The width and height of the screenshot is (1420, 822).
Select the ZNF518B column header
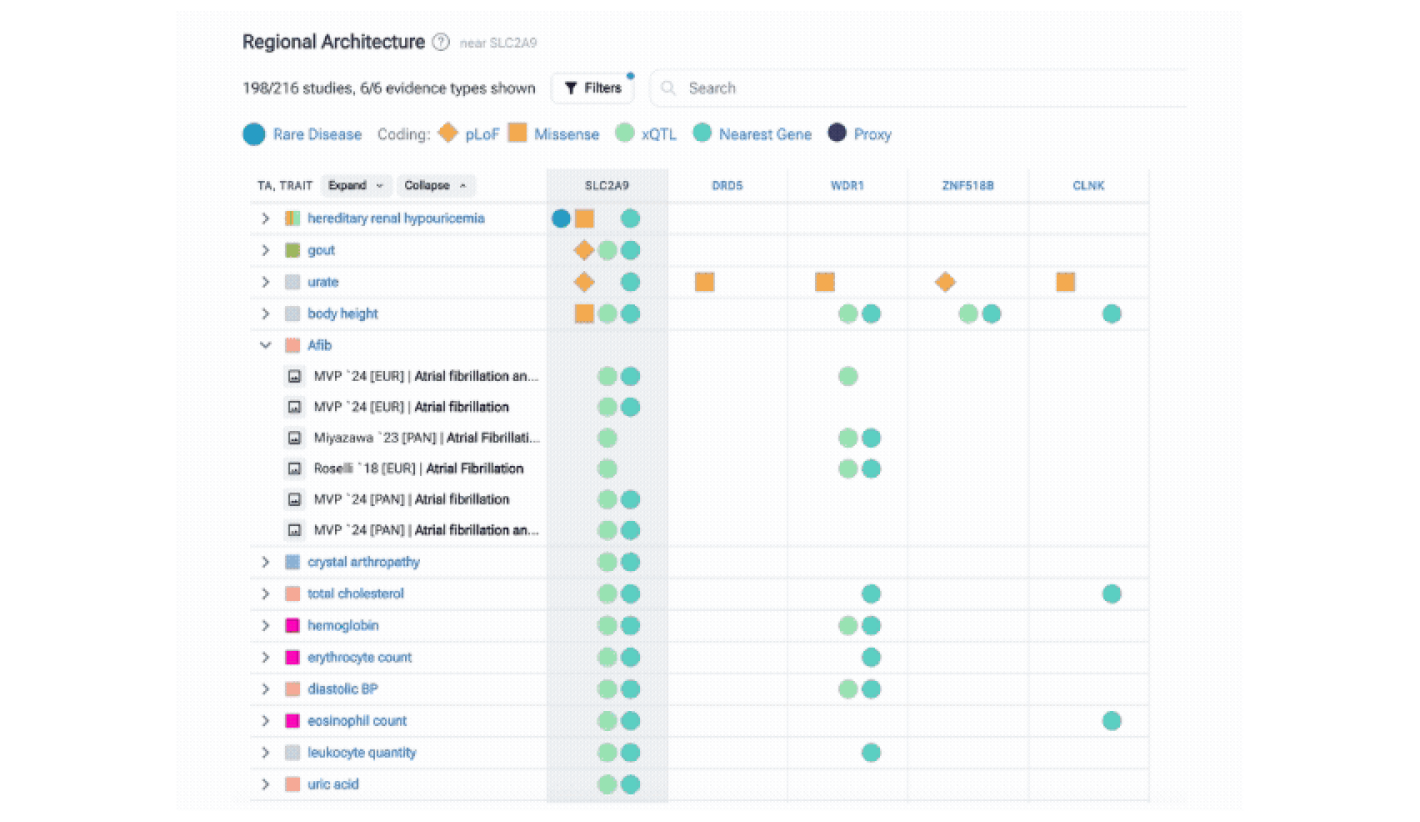pos(967,185)
